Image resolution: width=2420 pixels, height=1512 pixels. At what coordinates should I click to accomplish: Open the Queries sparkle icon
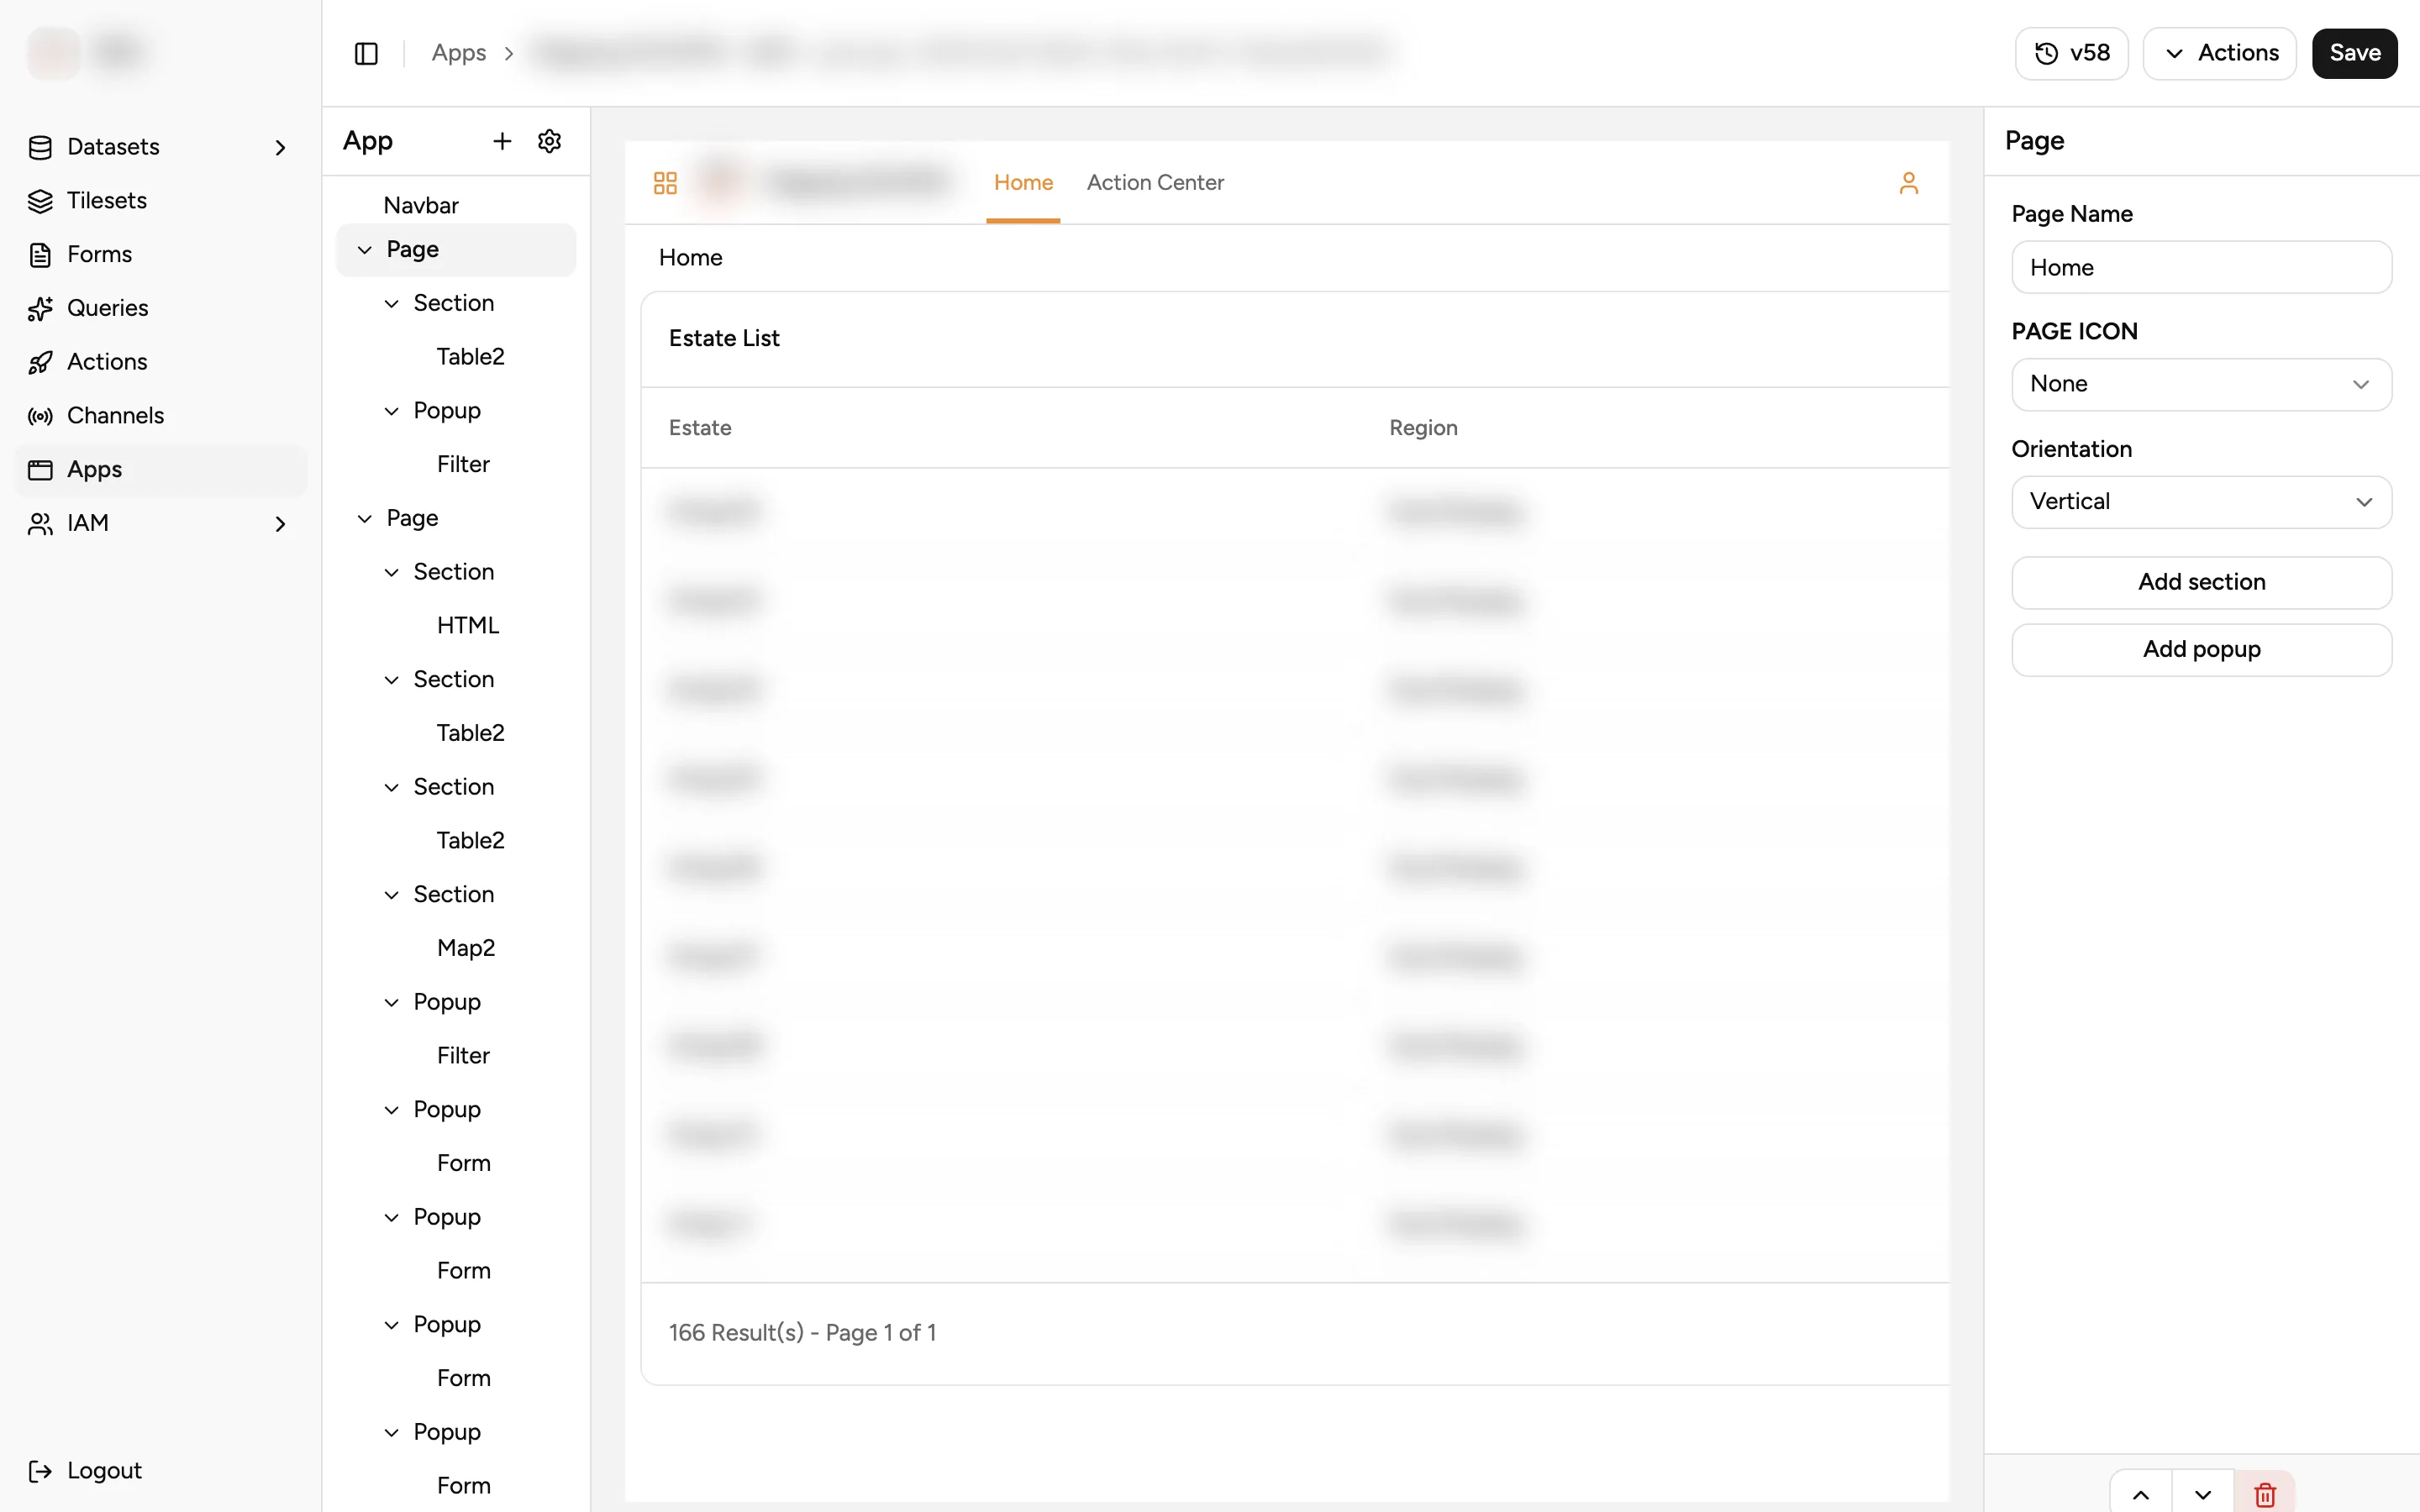pyautogui.click(x=40, y=309)
